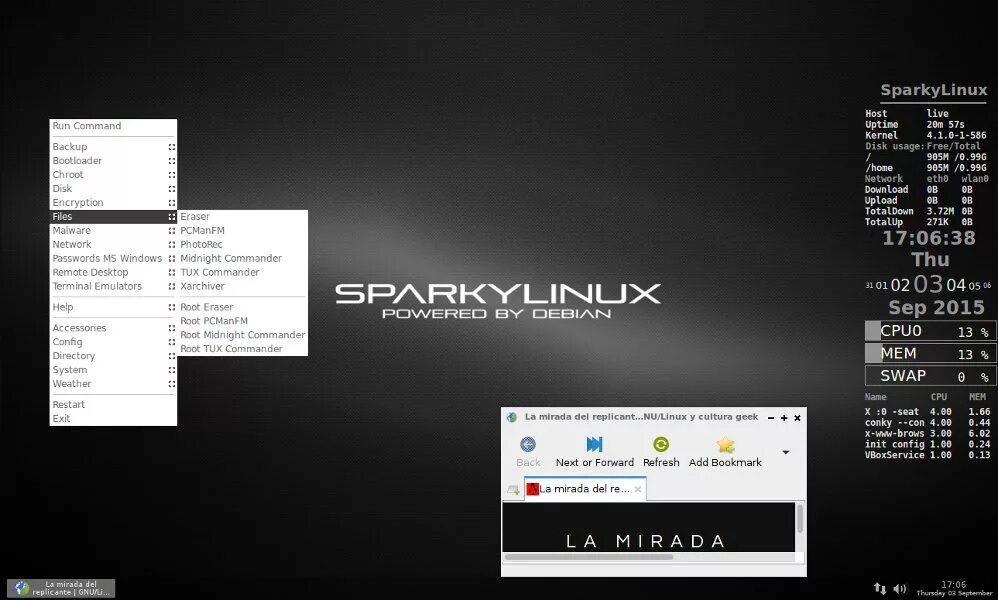Image resolution: width=998 pixels, height=600 pixels.
Task: Expand the Malware submenu
Action: coord(113,230)
